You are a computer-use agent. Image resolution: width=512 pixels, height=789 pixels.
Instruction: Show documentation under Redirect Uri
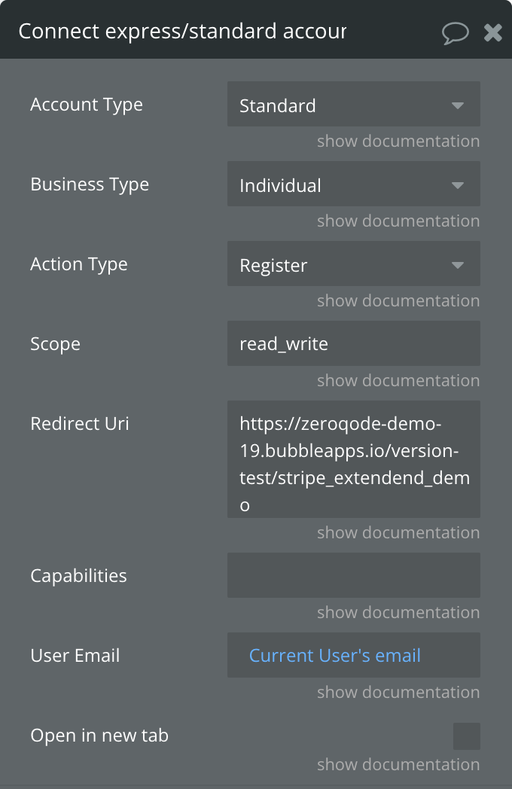[x=398, y=532]
